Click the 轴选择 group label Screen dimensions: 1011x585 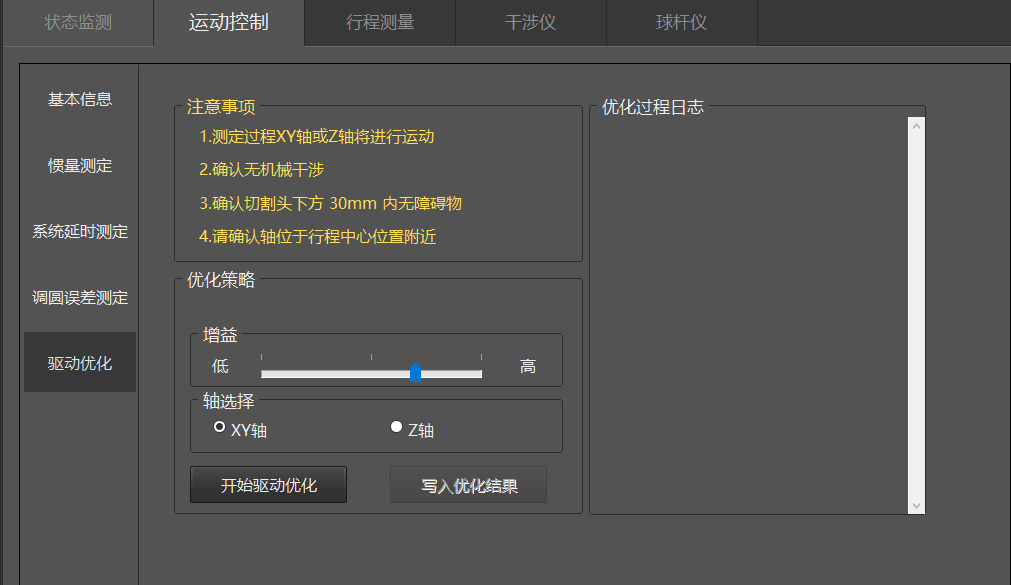[x=228, y=401]
